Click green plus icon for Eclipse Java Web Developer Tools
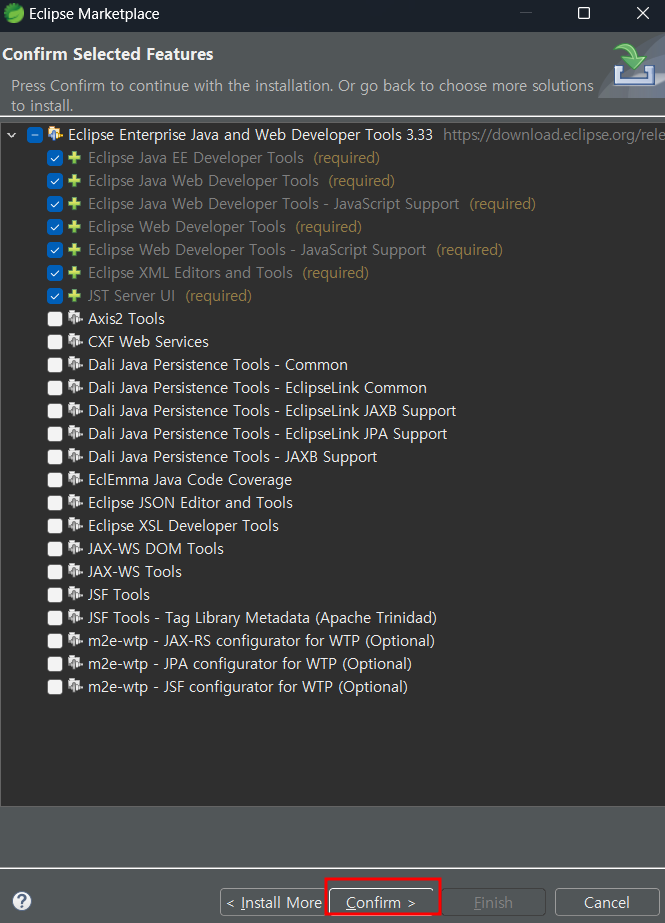Image resolution: width=665 pixels, height=923 pixels. (74, 181)
